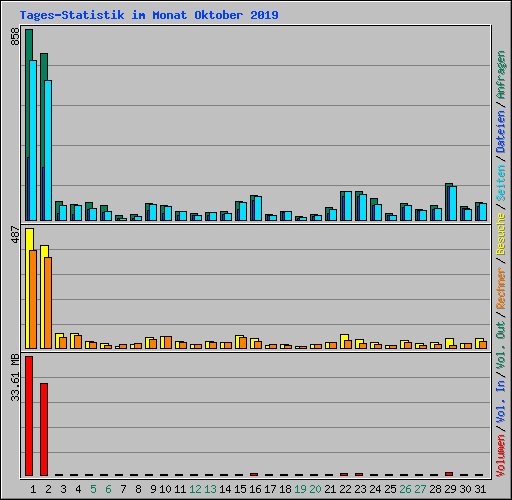Click day label 31 on the x-axis

(480, 489)
